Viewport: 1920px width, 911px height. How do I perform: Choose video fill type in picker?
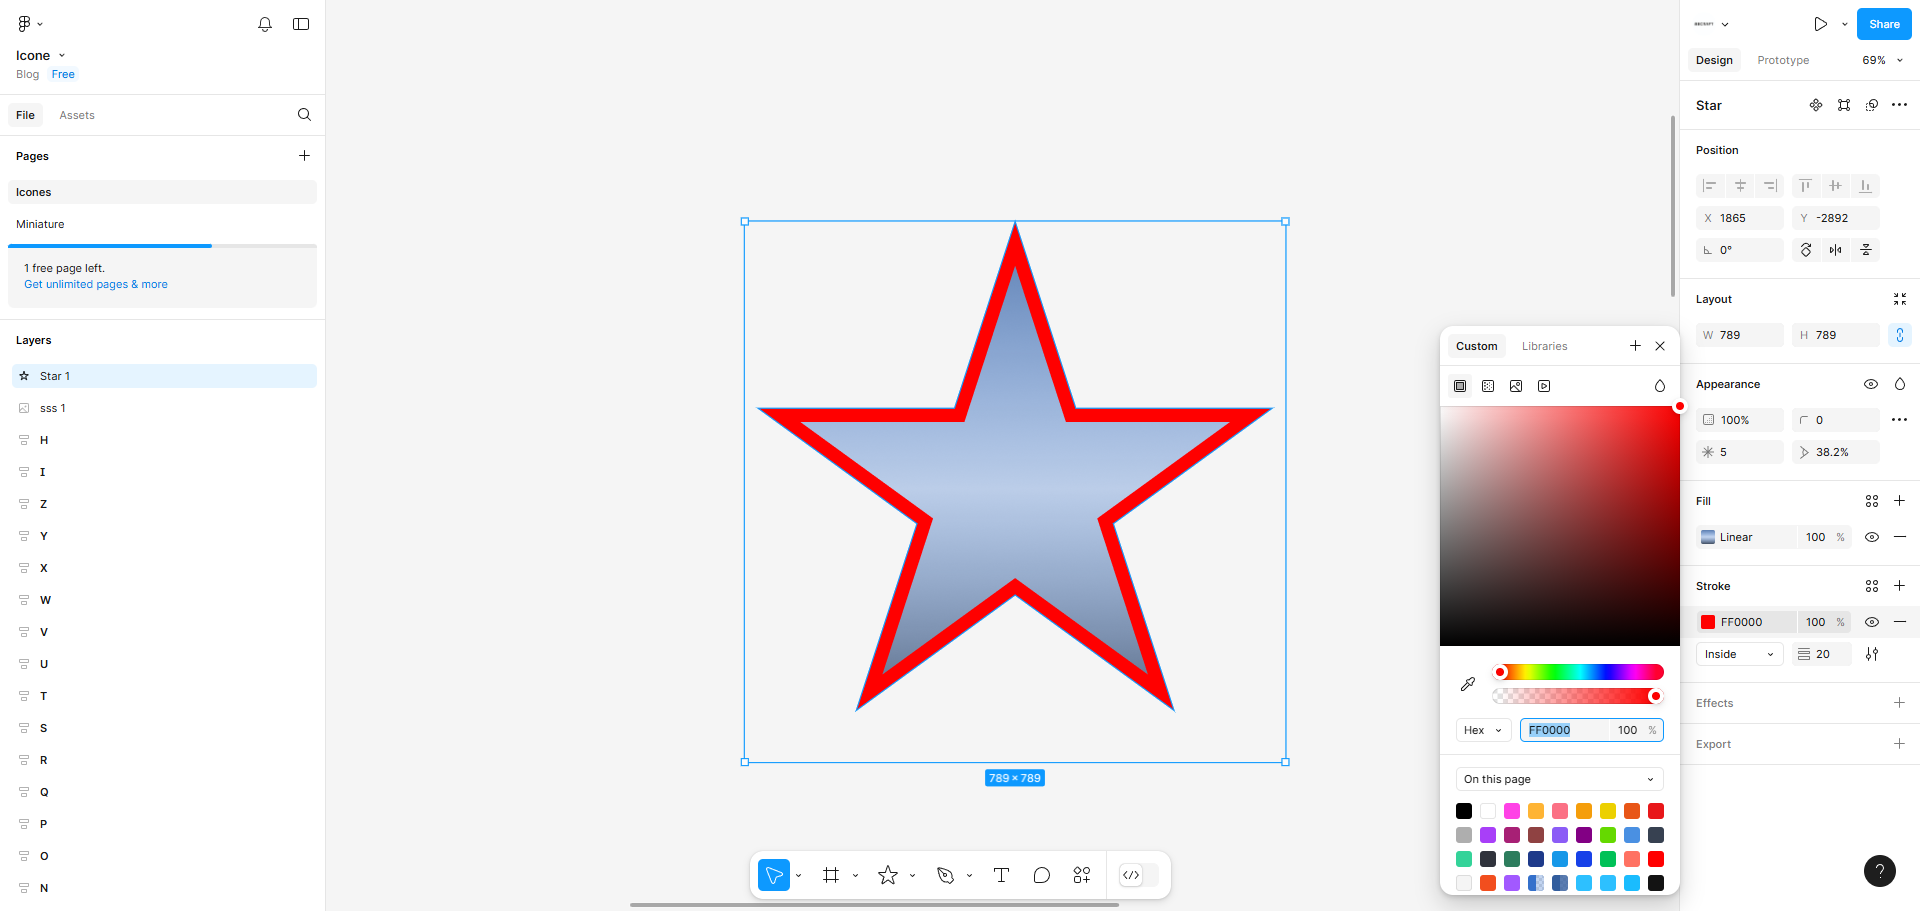(x=1544, y=386)
